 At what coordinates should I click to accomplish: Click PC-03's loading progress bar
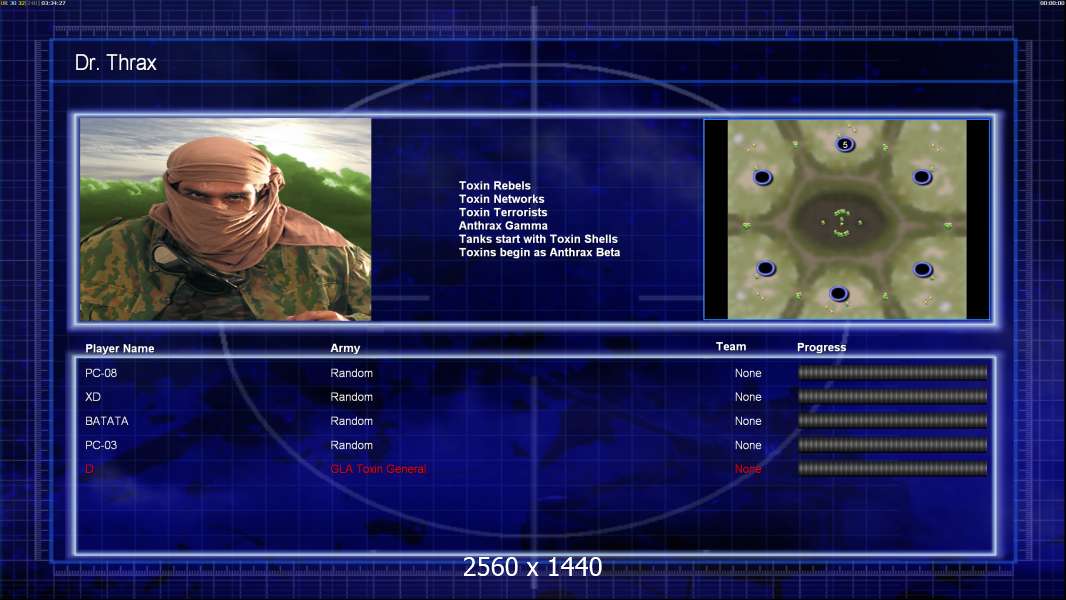pos(892,445)
